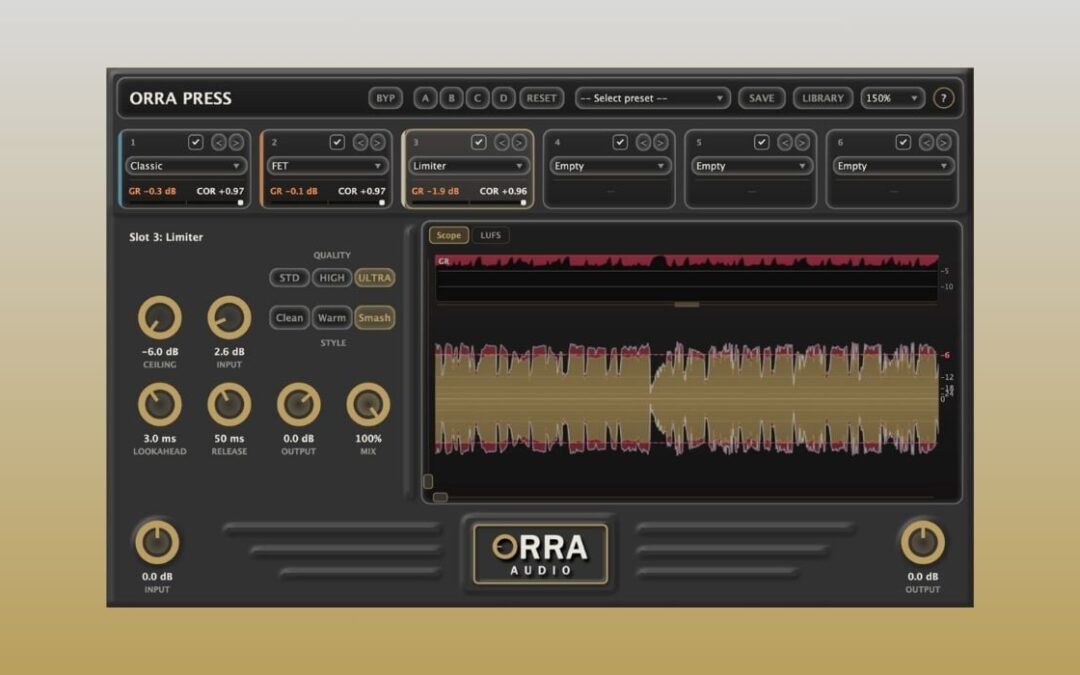Move slot 1 left with its arrow
Image resolution: width=1080 pixels, height=675 pixels.
tap(218, 142)
